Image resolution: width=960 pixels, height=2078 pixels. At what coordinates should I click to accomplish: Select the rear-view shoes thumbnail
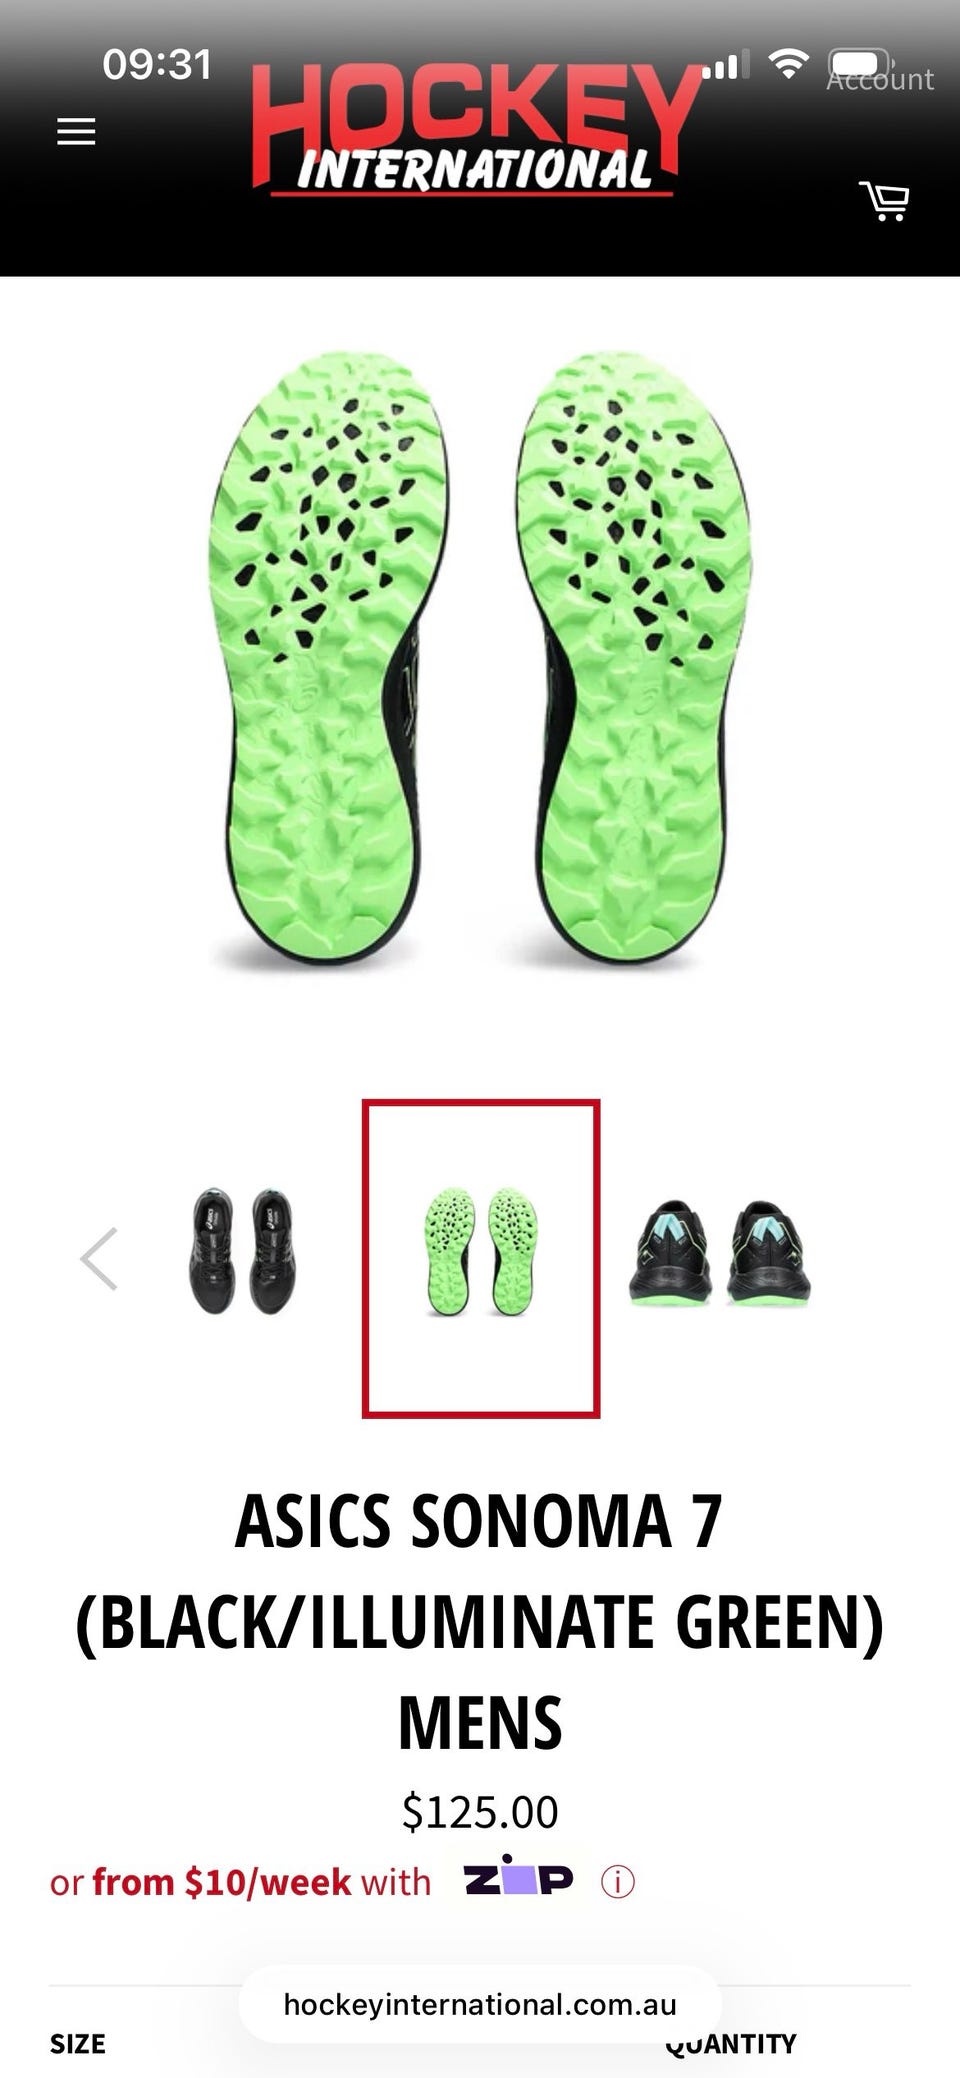[720, 1254]
